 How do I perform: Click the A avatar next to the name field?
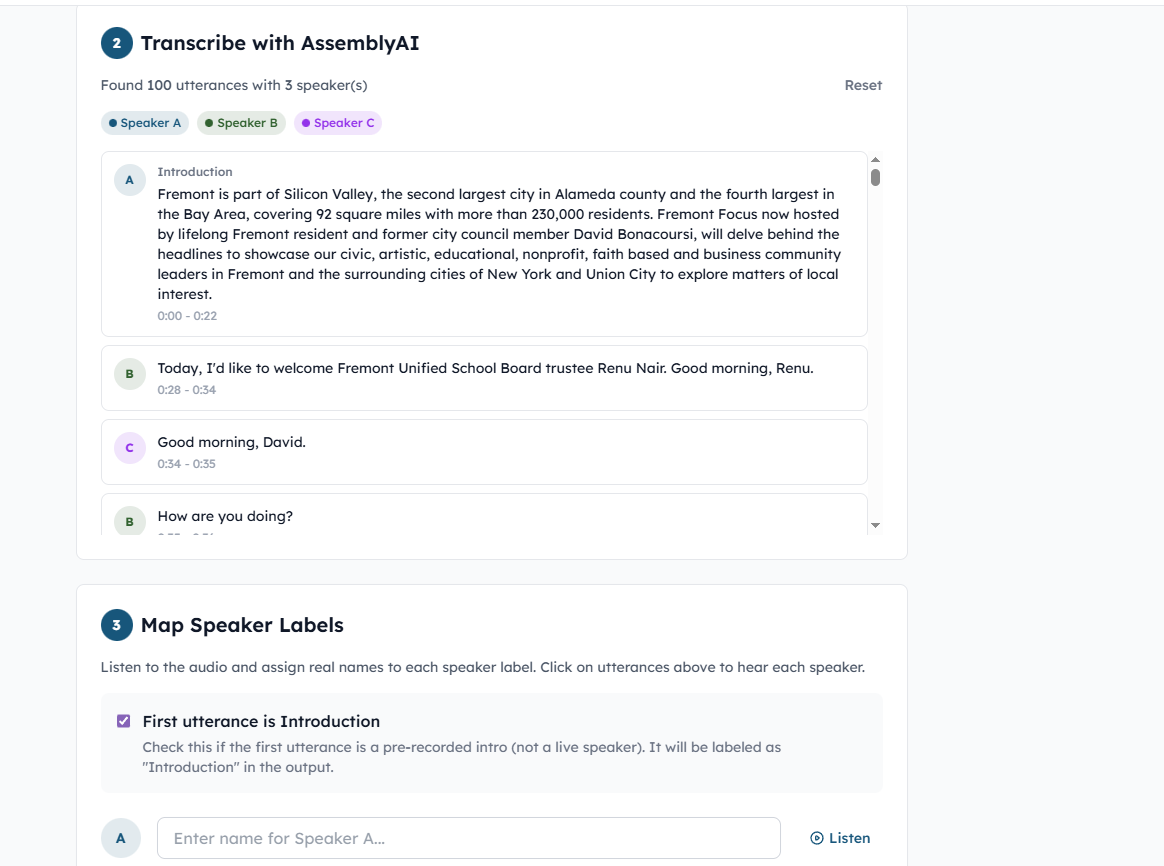click(x=121, y=838)
